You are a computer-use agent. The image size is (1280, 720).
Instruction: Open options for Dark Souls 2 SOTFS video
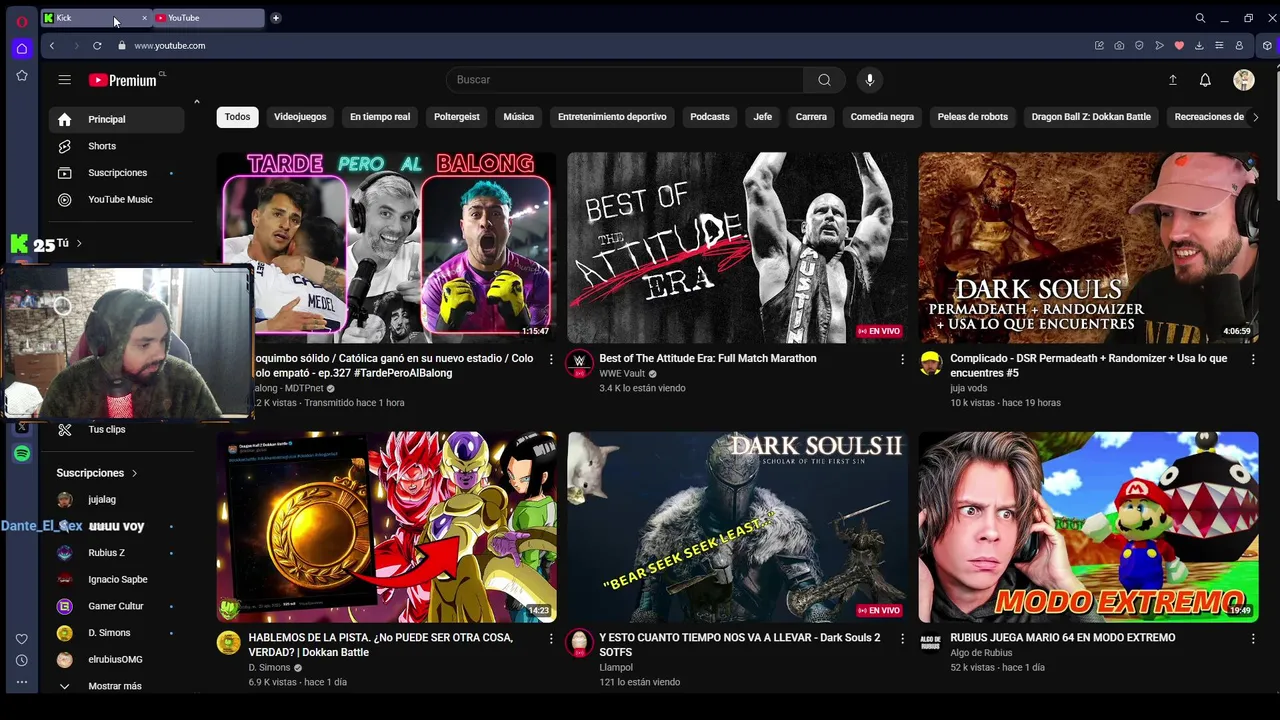pyautogui.click(x=902, y=638)
